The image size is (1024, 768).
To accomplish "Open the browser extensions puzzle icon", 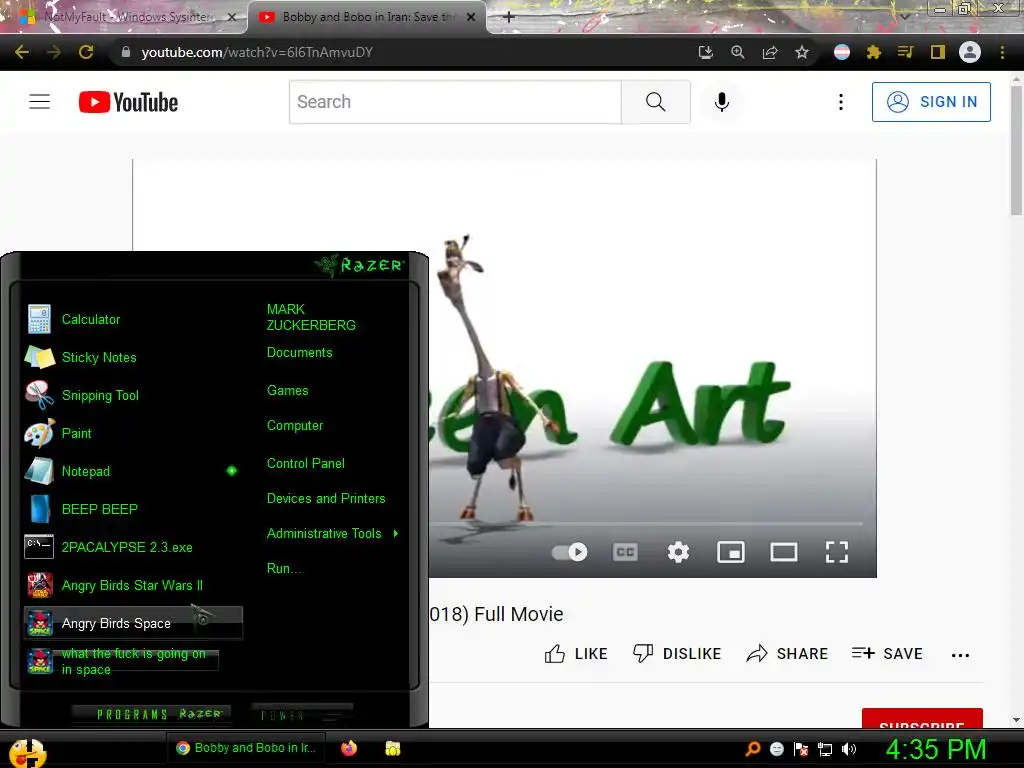I will pos(874,52).
